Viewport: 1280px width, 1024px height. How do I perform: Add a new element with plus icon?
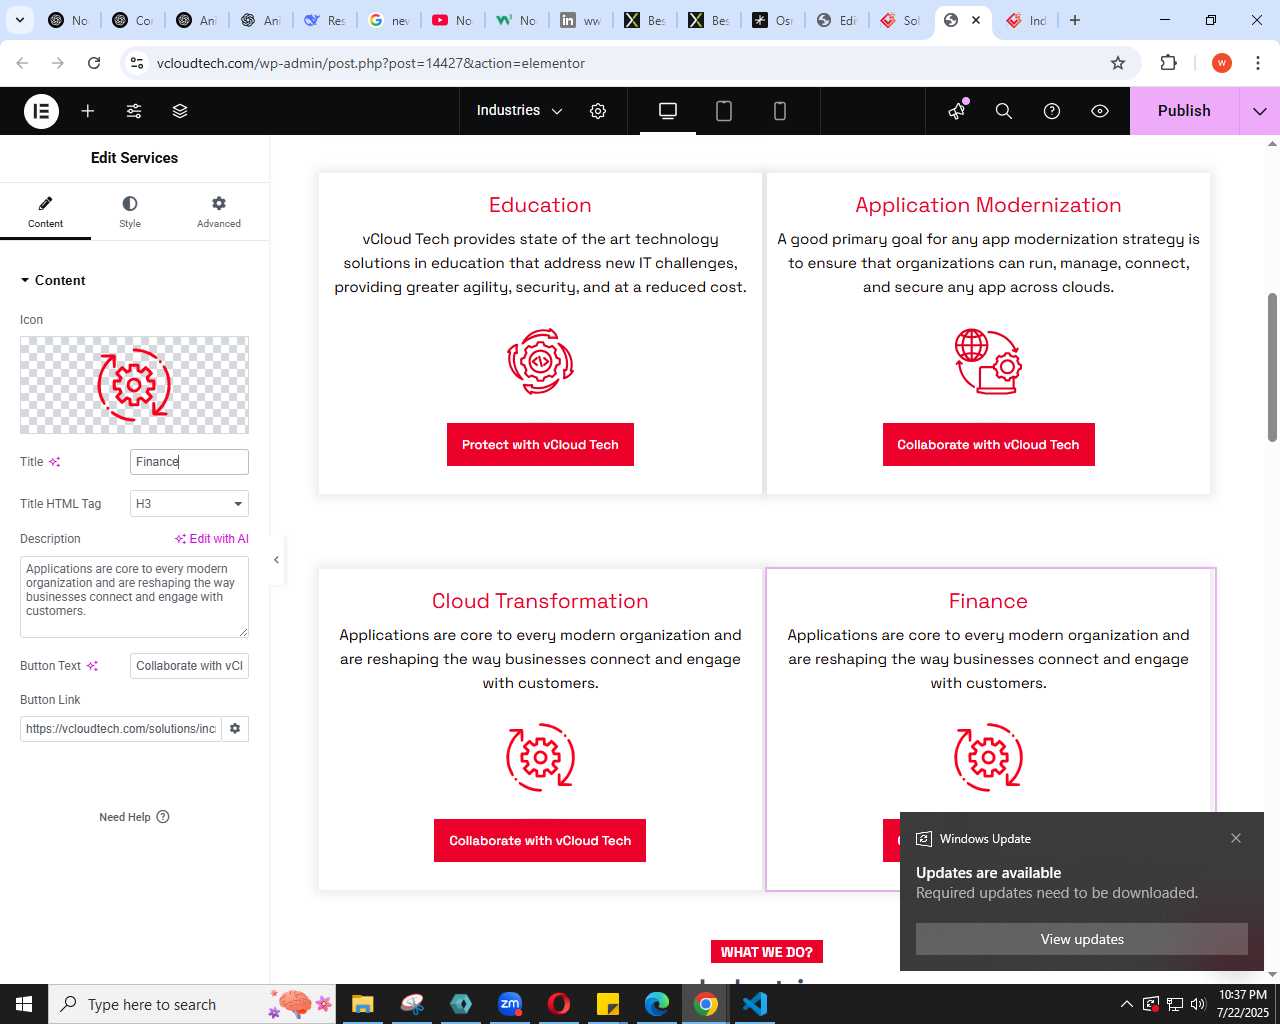88,111
